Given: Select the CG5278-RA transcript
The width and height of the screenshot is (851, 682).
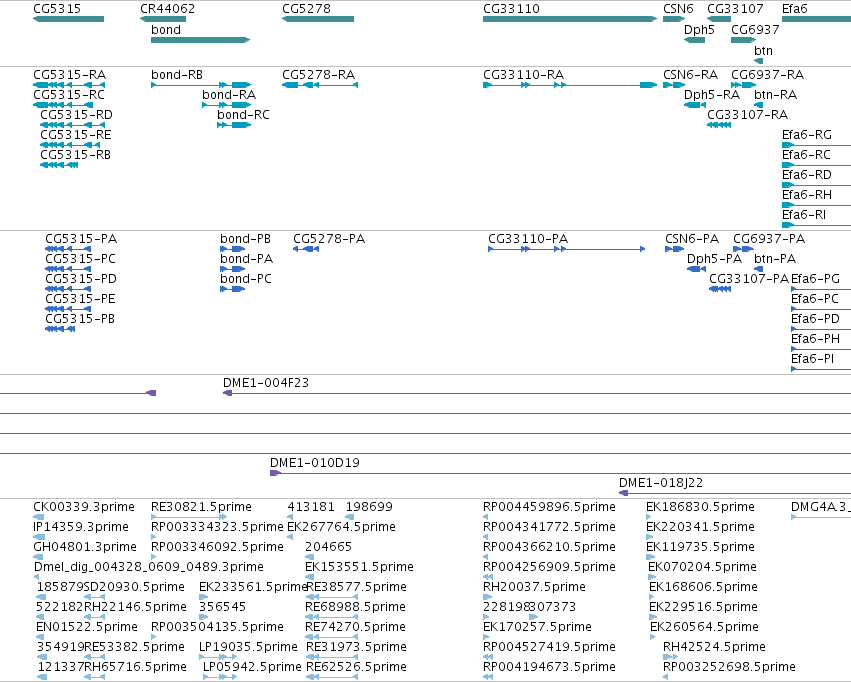Looking at the screenshot, I should tap(319, 75).
